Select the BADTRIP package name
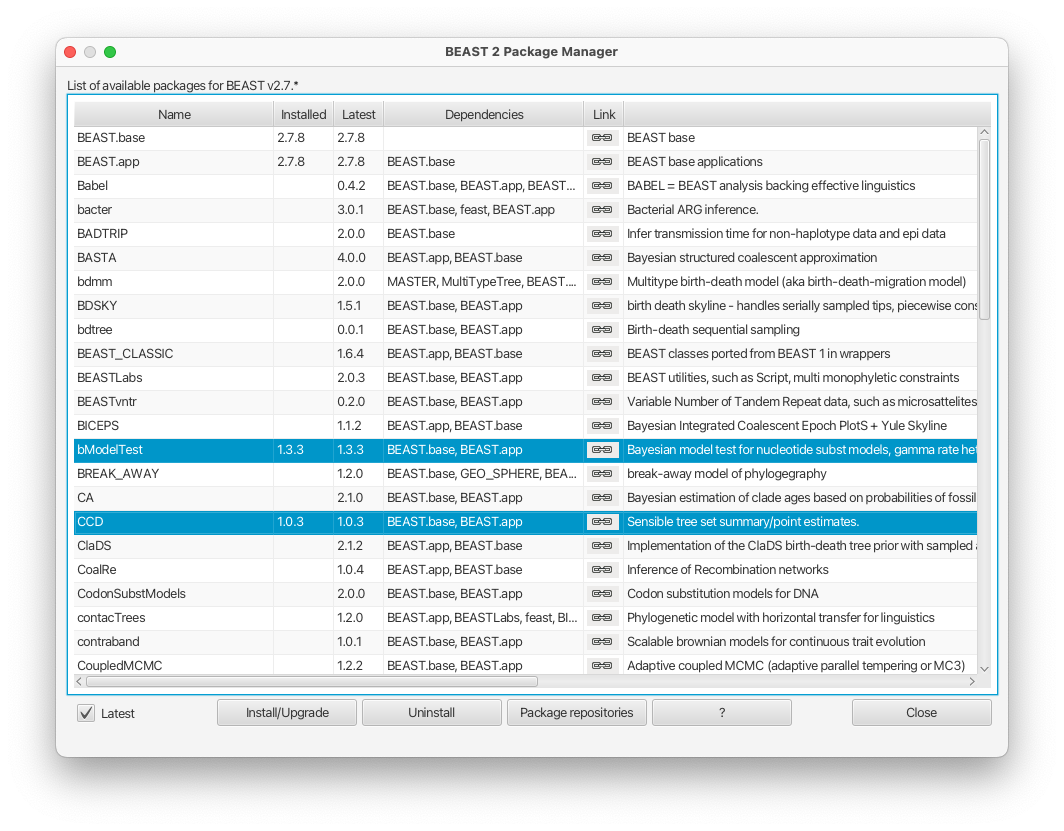 pyautogui.click(x=102, y=233)
